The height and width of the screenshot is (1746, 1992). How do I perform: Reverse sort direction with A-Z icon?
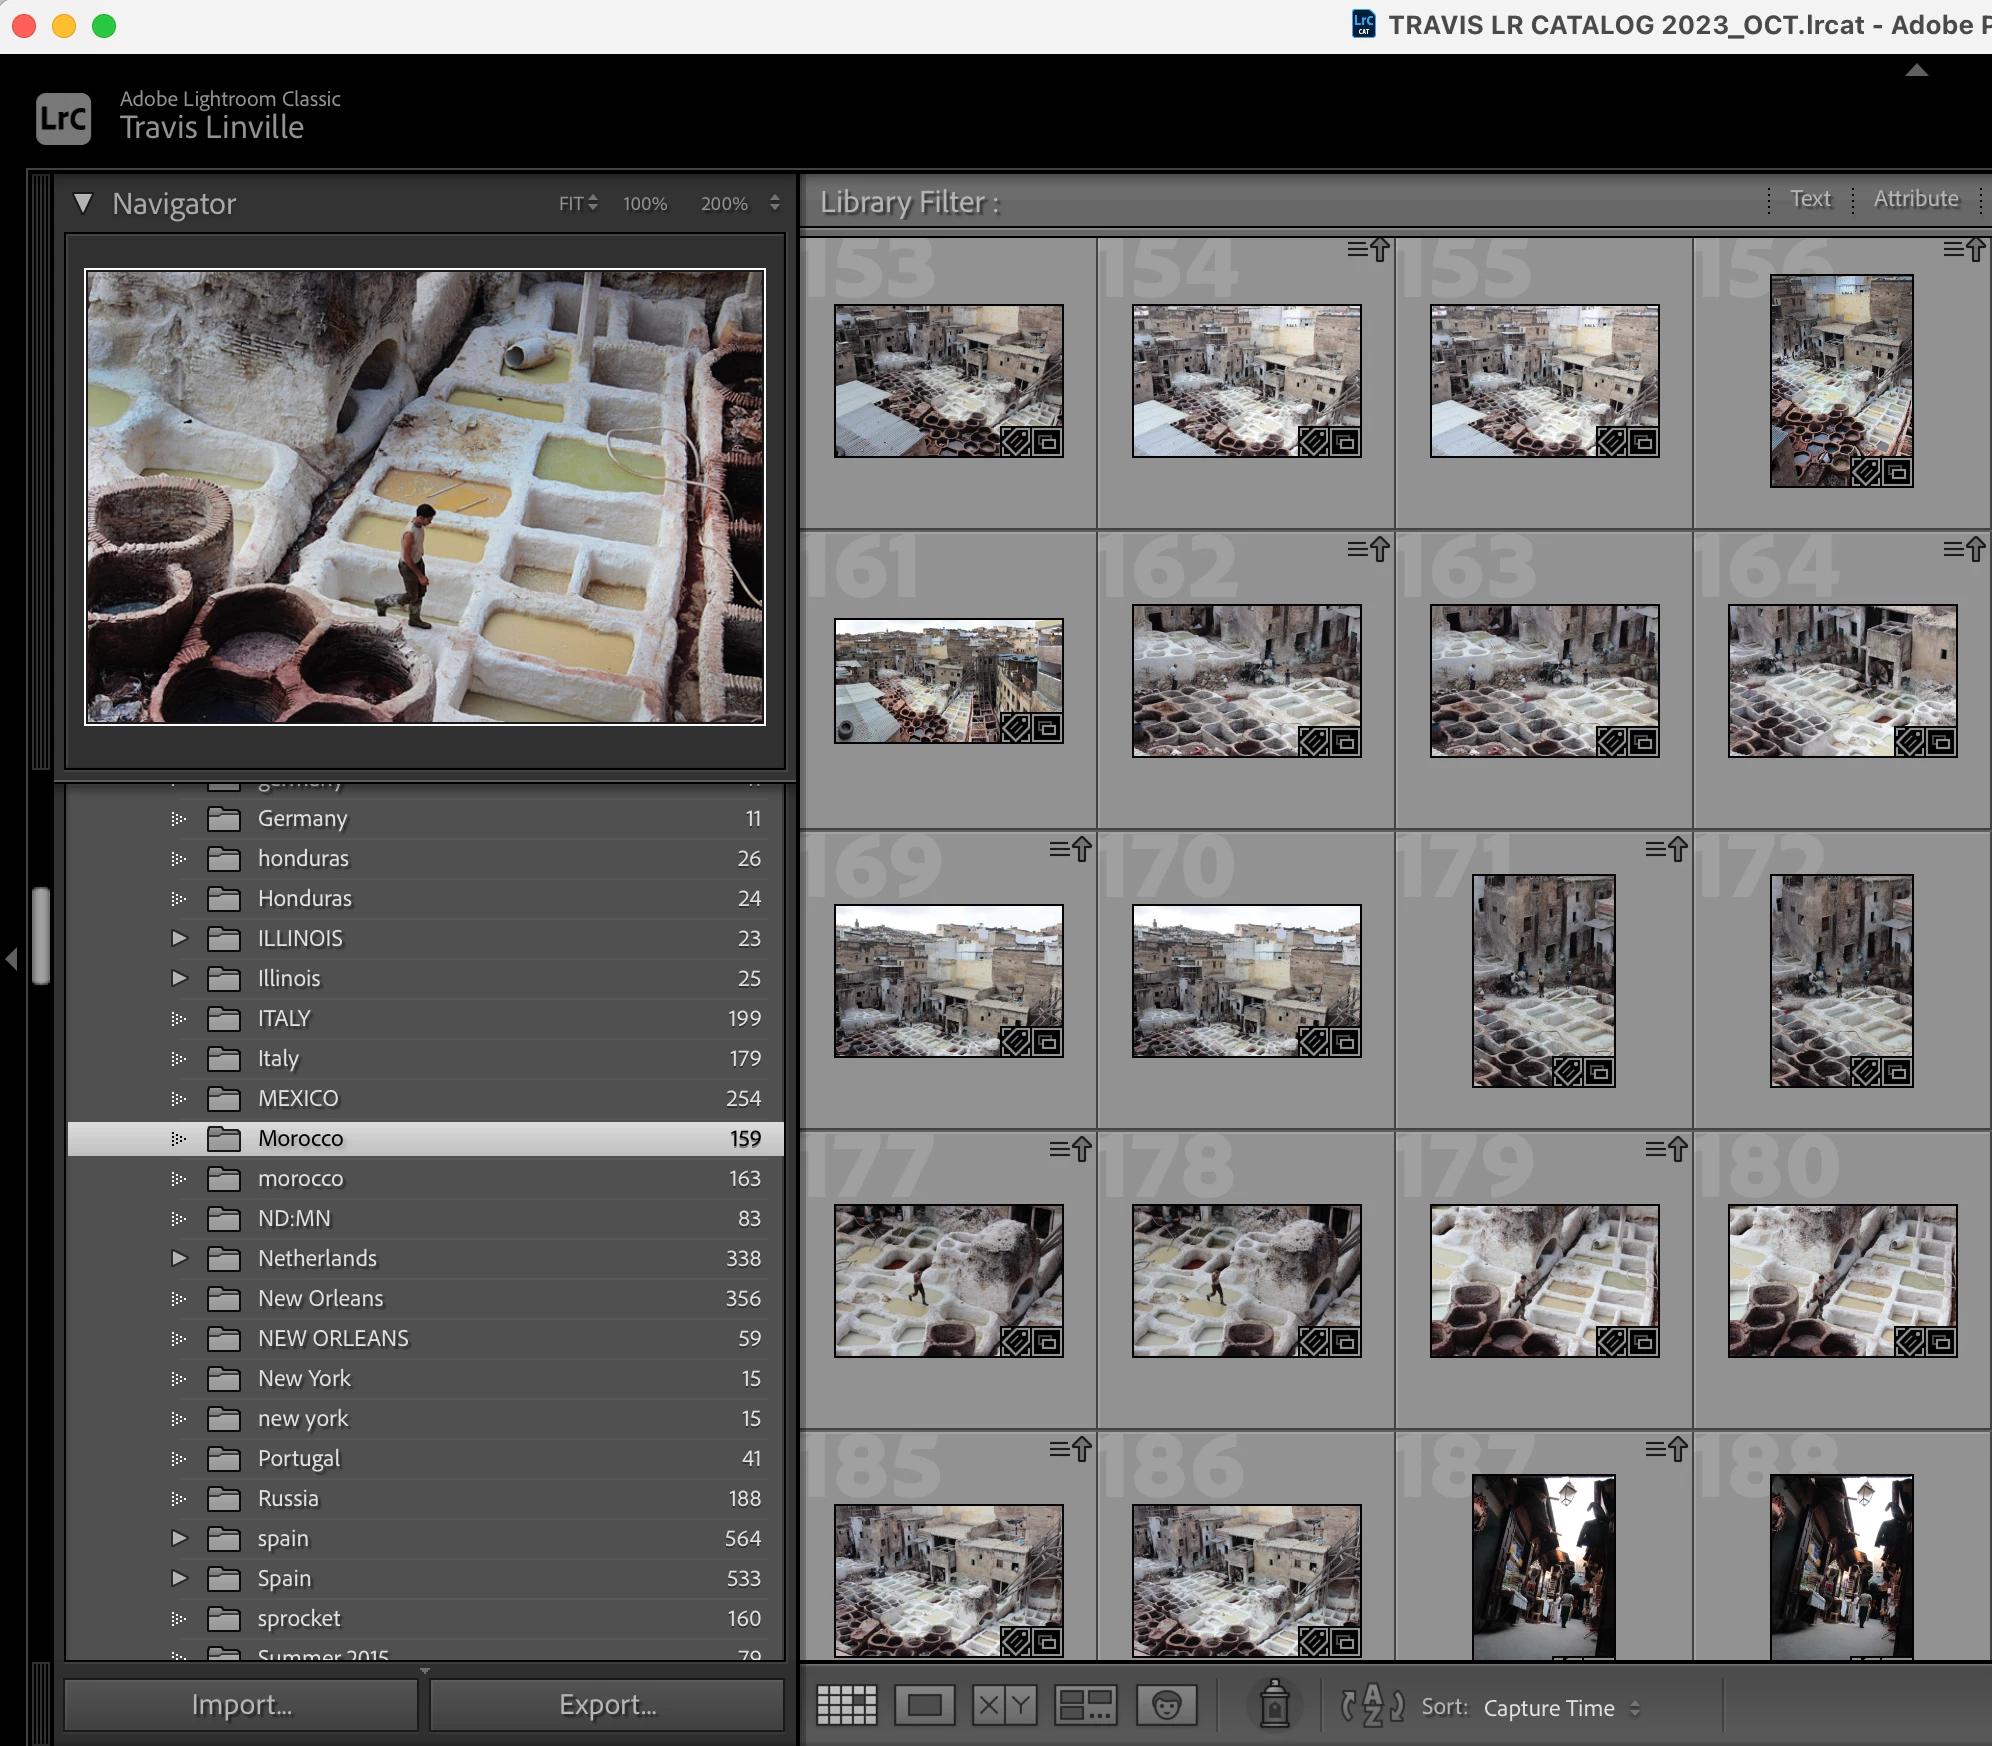point(1372,1705)
